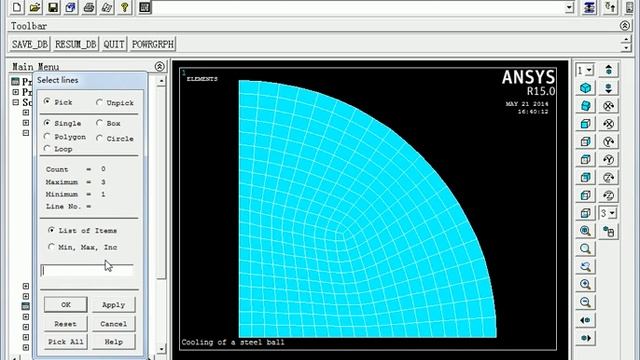The image size is (640, 360).
Task: Click the Fit View zoom icon
Action: [x=585, y=231]
